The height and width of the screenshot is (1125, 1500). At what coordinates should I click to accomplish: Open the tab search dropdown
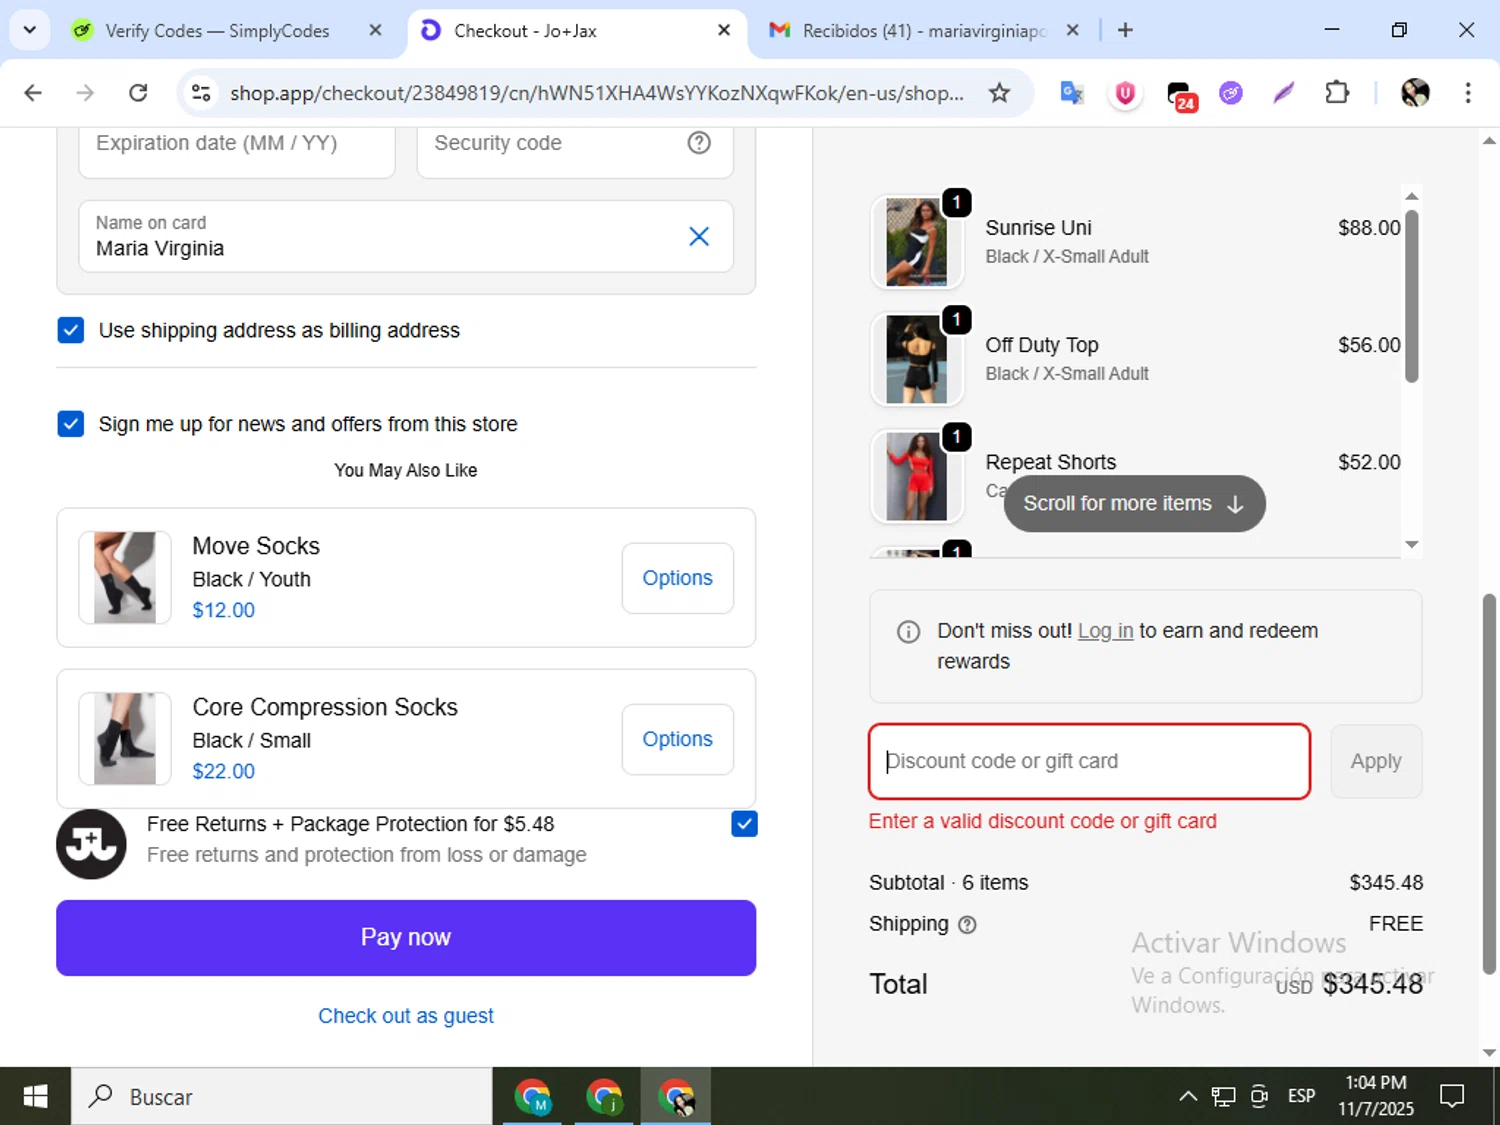tap(30, 30)
